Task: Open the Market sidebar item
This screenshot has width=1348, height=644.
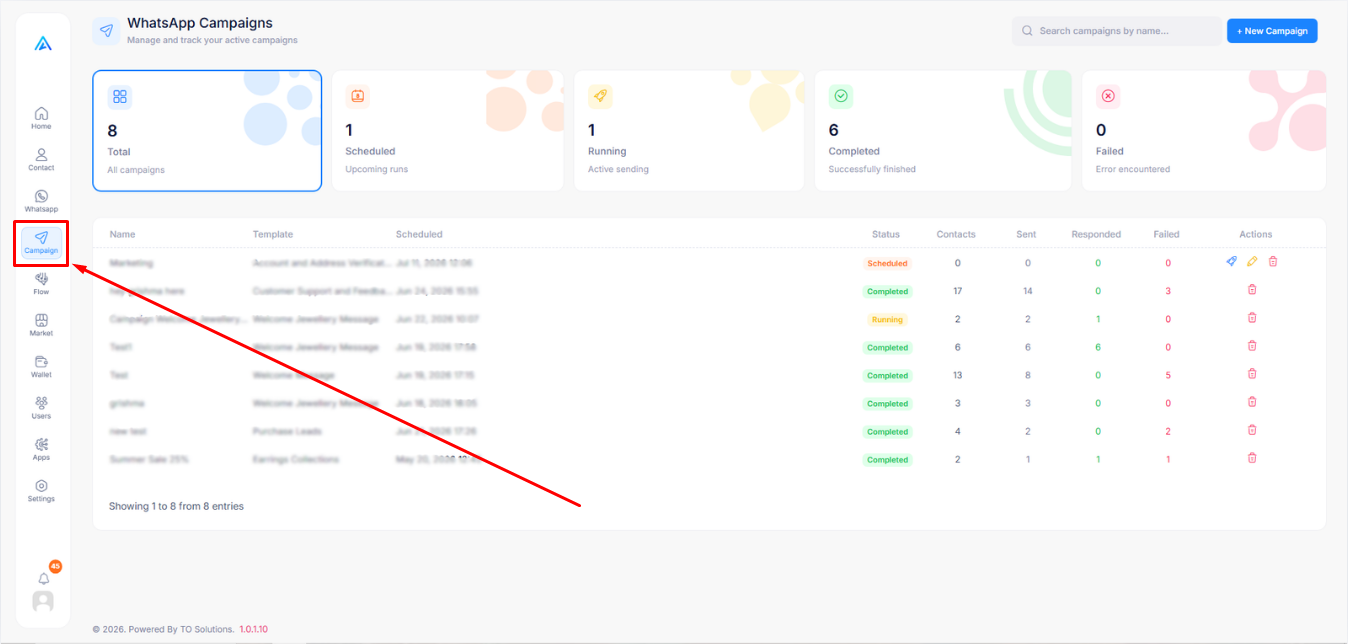Action: [41, 325]
